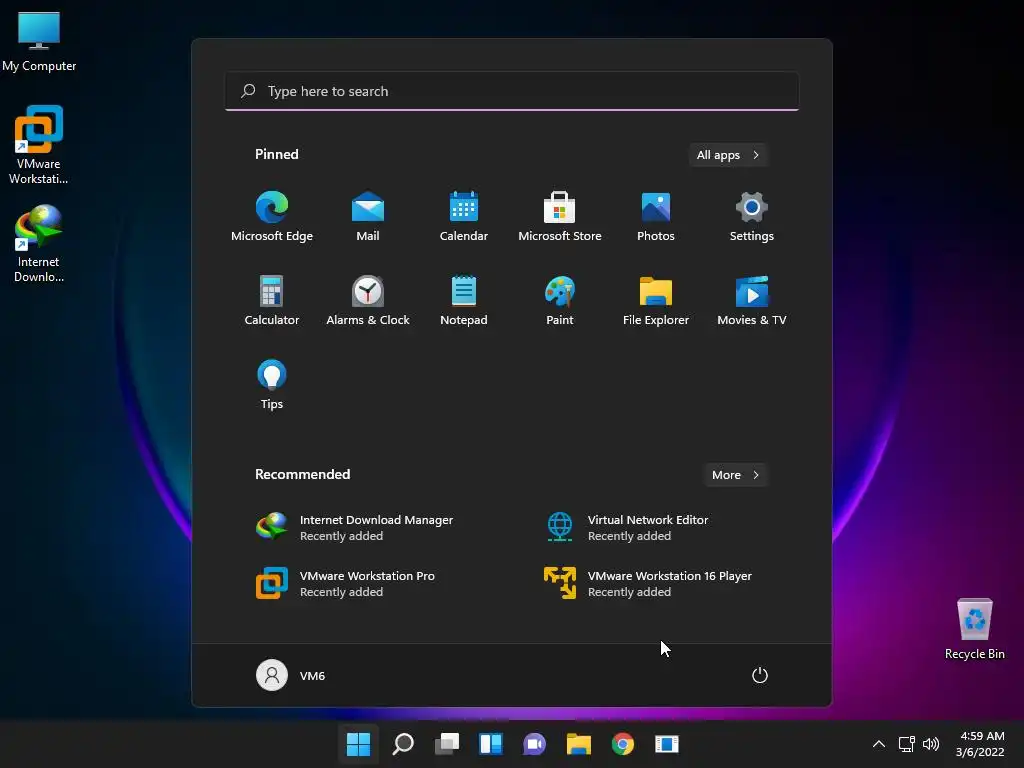Click the Windows Start button on taskbar
The image size is (1024, 768).
pos(359,744)
